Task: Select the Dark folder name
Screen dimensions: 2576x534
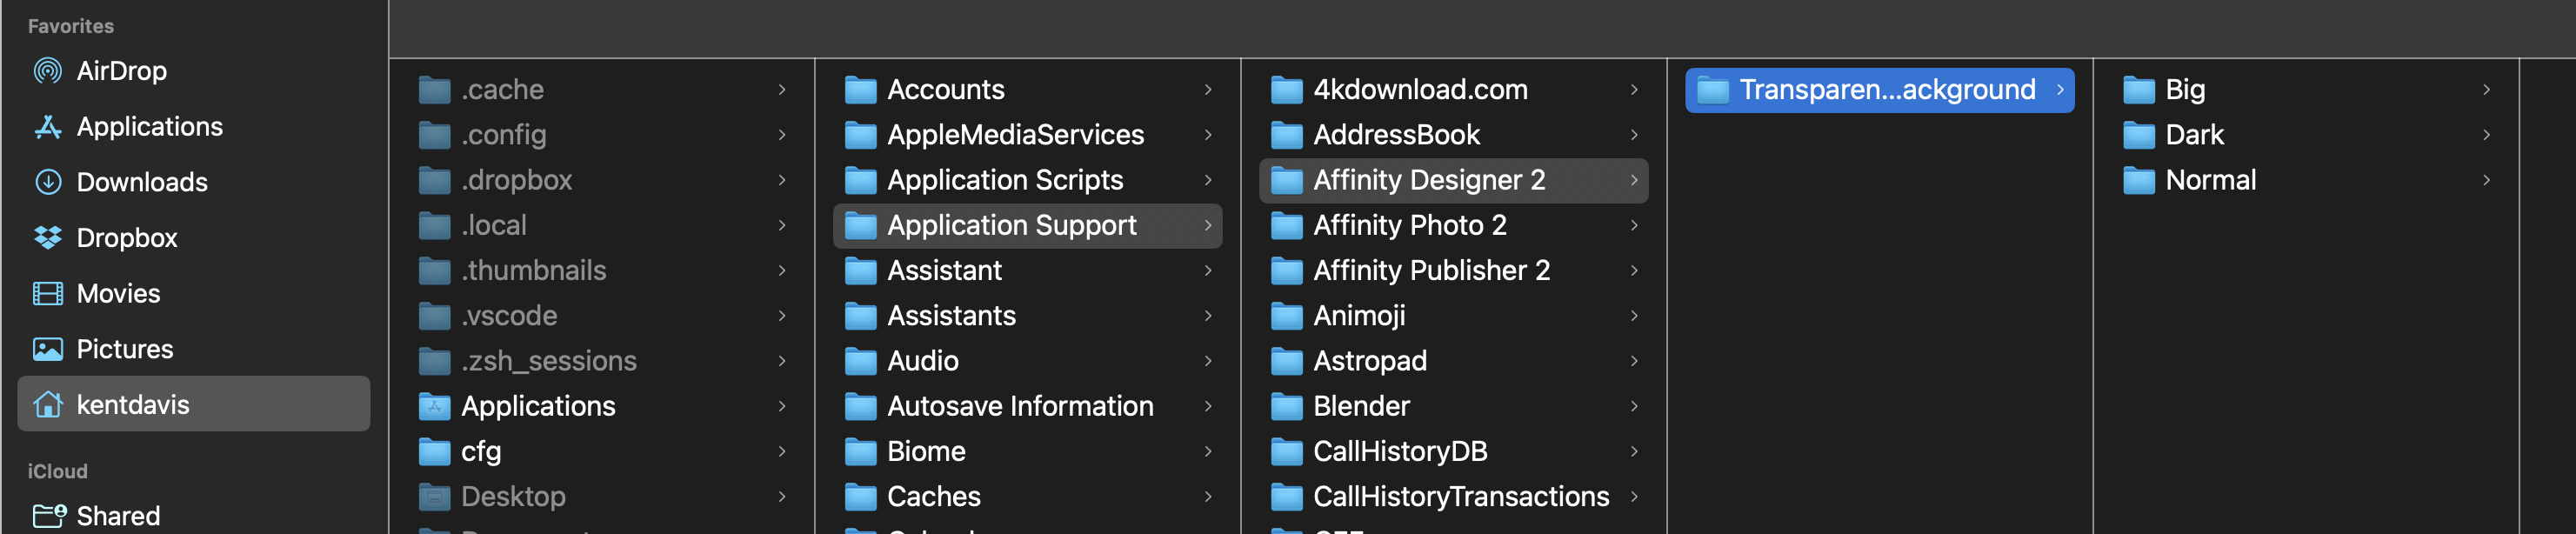Action: coord(2194,135)
